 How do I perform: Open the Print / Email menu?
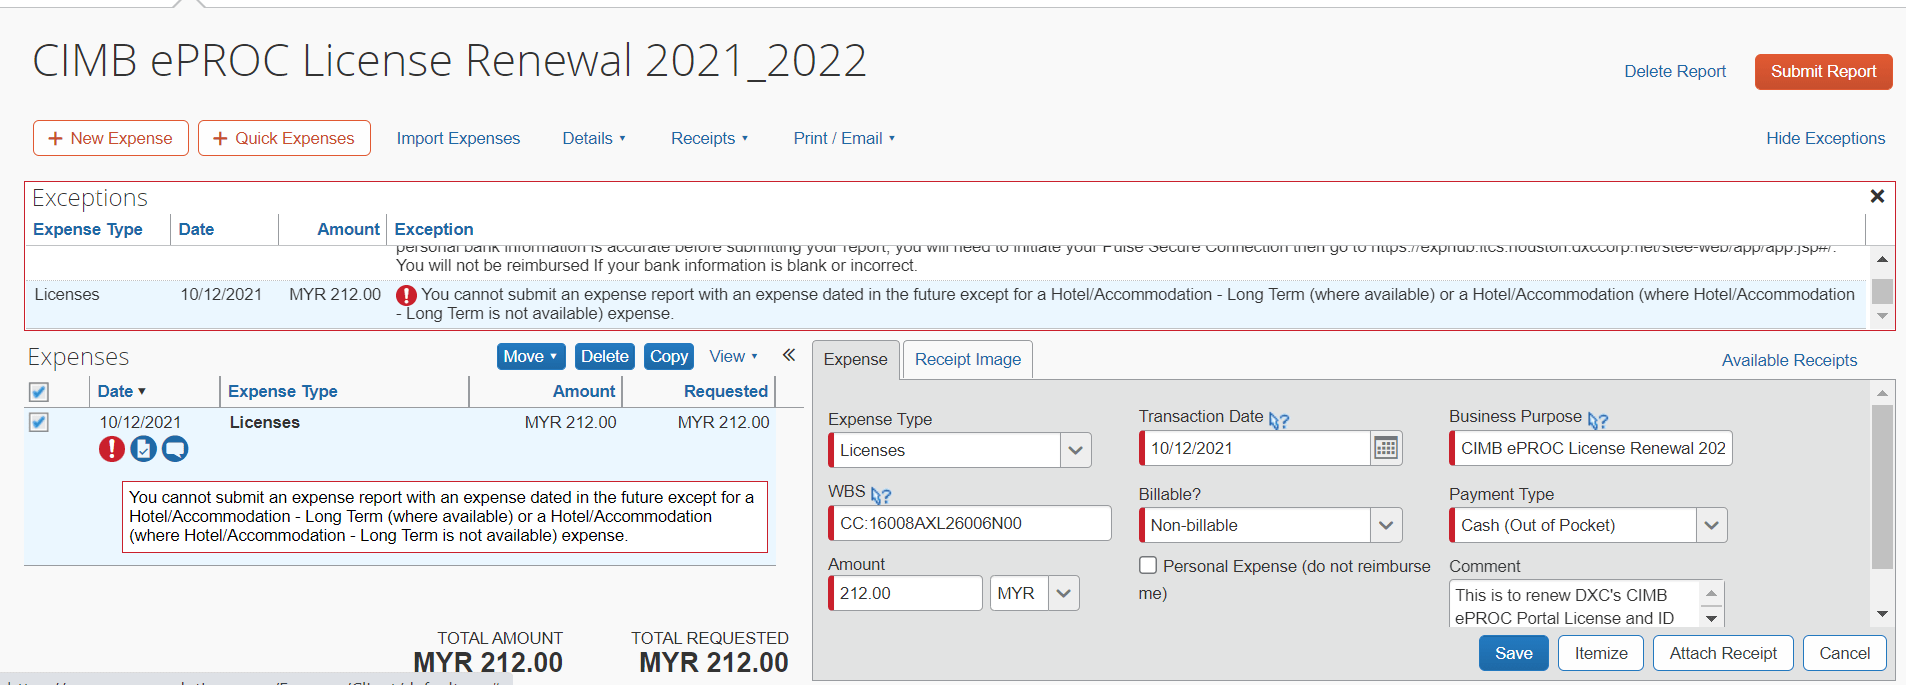[844, 138]
